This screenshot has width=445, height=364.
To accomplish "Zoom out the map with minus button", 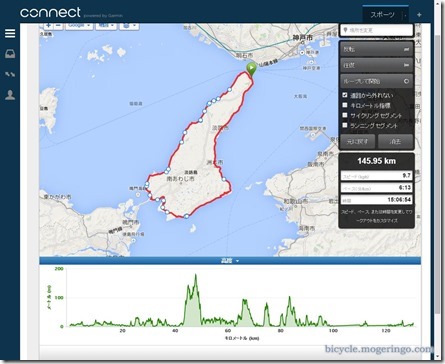I will coord(58,26).
